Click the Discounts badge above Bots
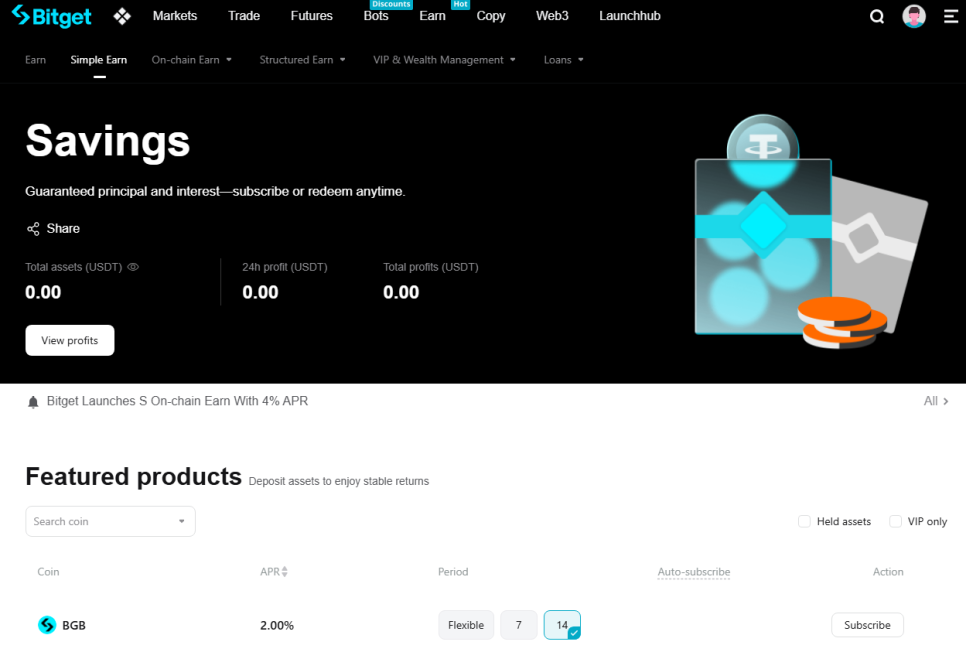The image size is (966, 652). click(391, 4)
